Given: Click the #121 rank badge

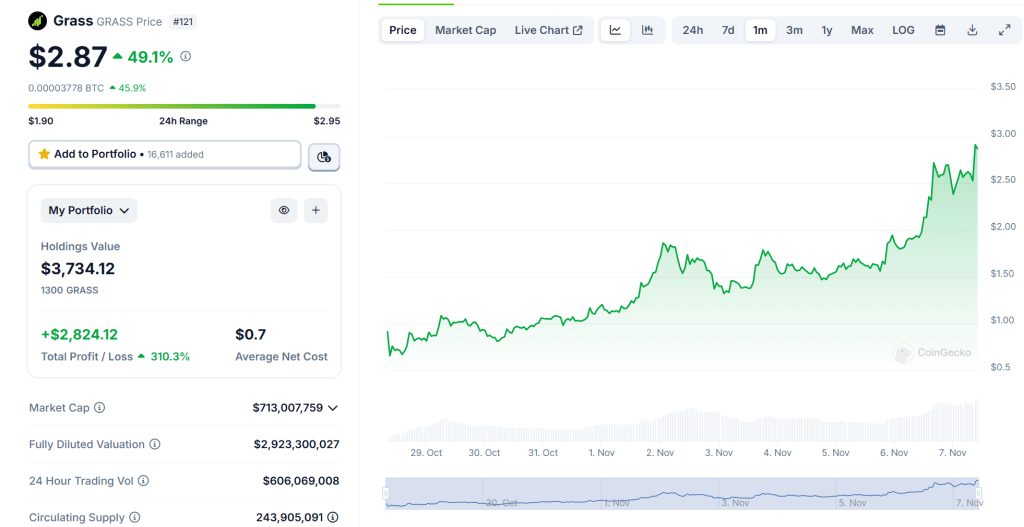Looking at the screenshot, I should pos(183,22).
